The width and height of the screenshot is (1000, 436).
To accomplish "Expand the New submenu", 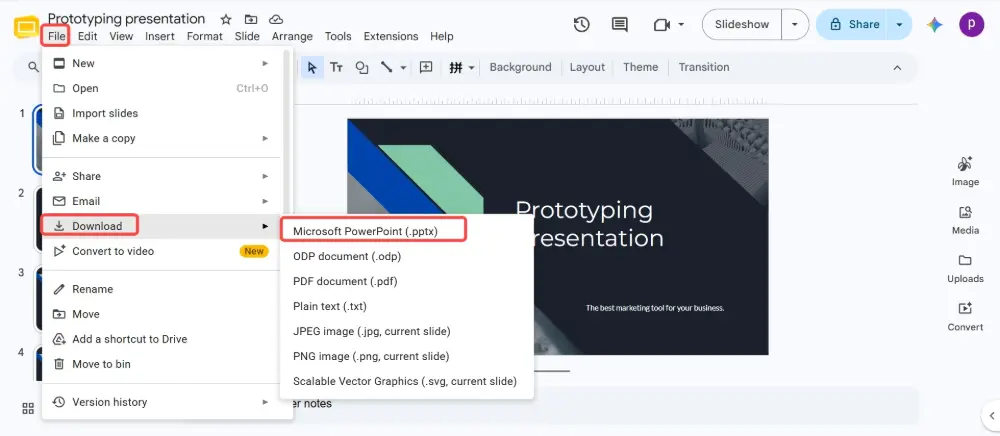I will point(265,63).
